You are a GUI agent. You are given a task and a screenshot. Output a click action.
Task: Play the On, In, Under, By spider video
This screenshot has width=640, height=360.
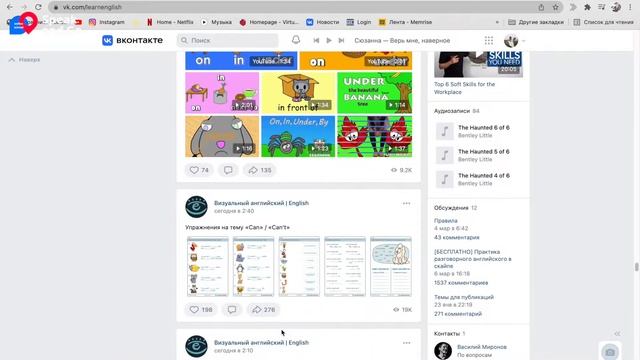click(298, 136)
